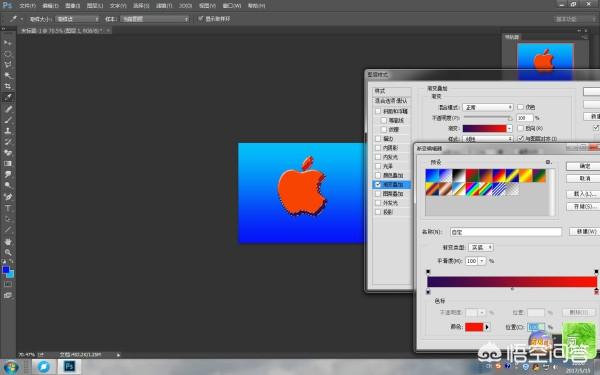The image size is (600, 375).
Task: Enable Satin style checkbox
Action: (378, 166)
